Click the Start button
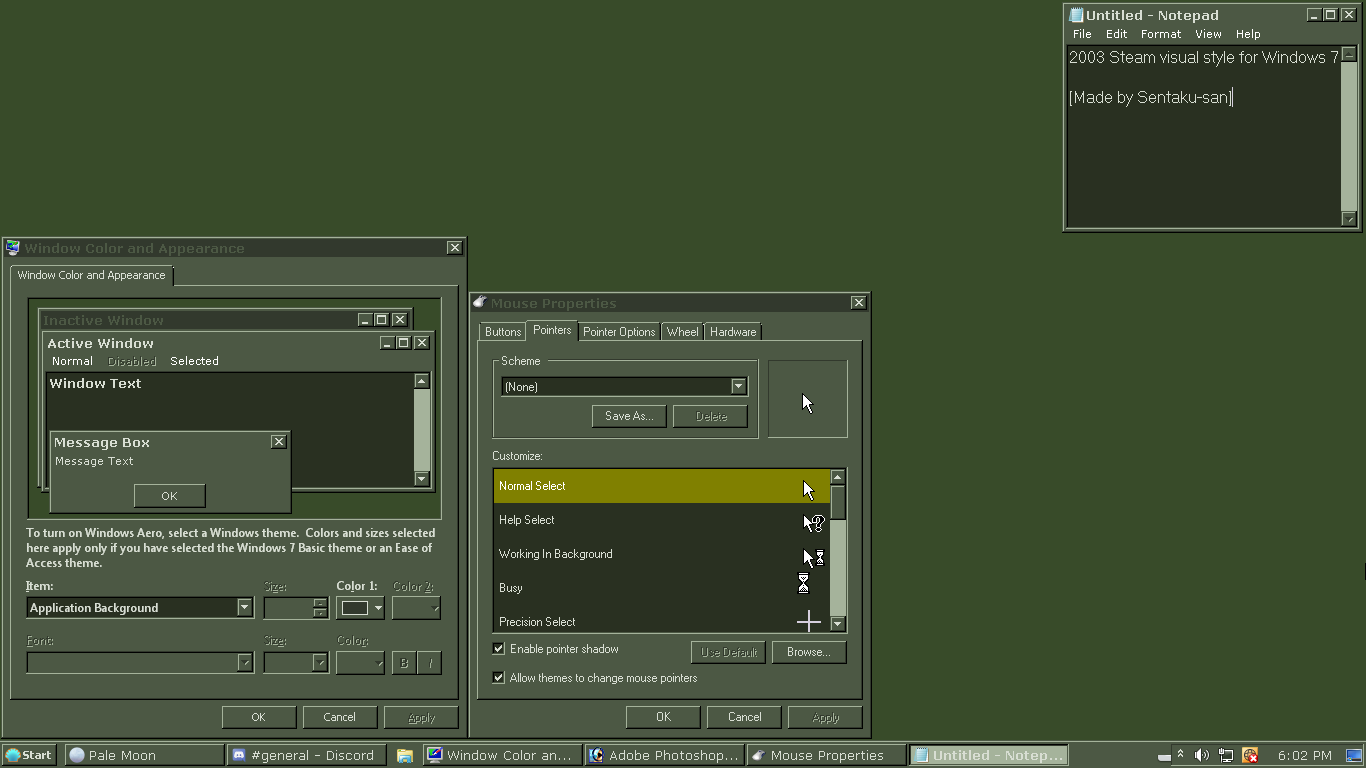1366x768 pixels. pyautogui.click(x=29, y=755)
